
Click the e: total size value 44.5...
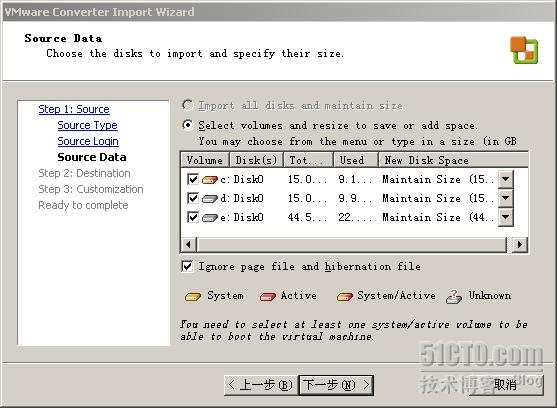pos(307,217)
